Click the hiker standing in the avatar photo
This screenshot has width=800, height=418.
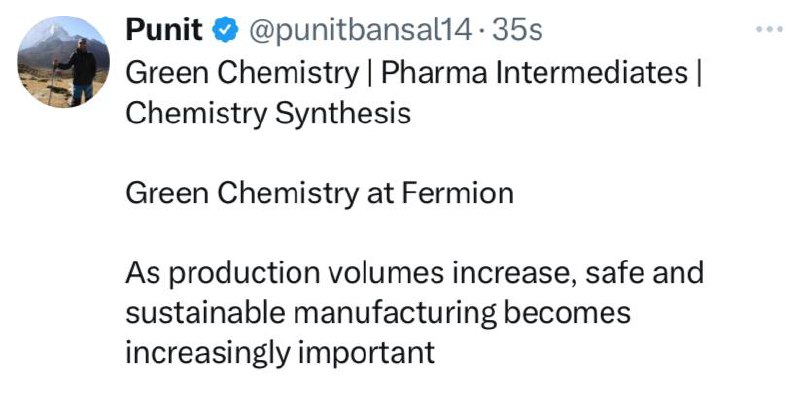click(81, 71)
